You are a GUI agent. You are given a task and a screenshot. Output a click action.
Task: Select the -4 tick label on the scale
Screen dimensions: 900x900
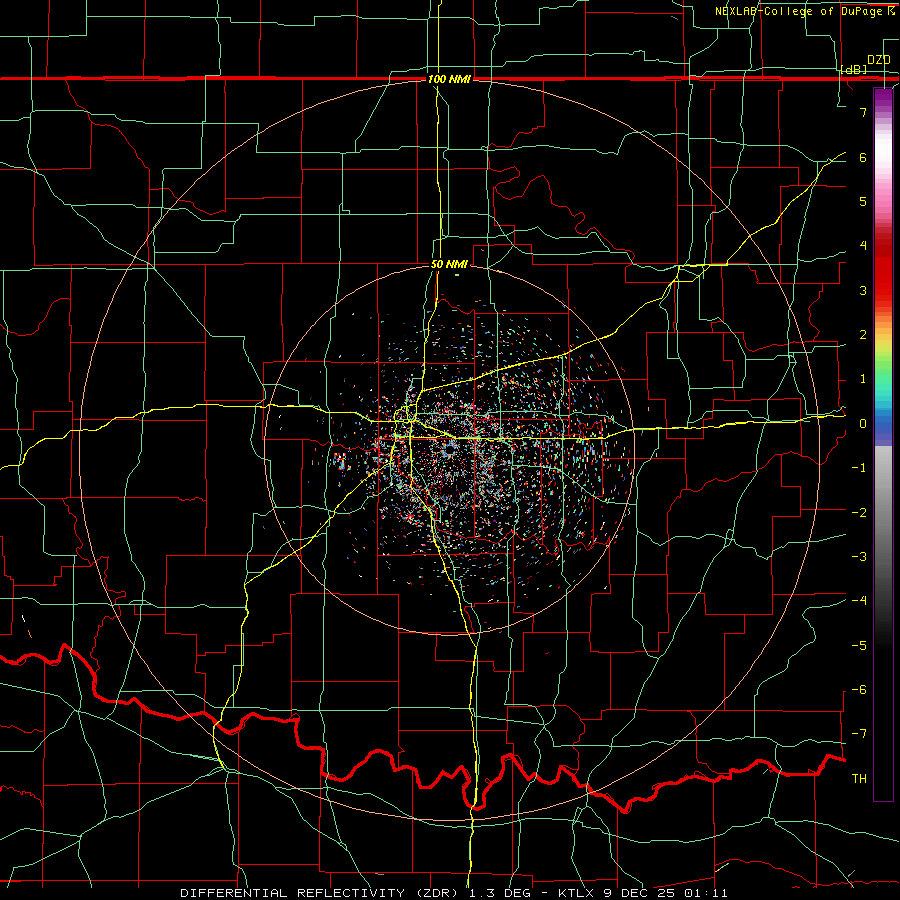(859, 601)
